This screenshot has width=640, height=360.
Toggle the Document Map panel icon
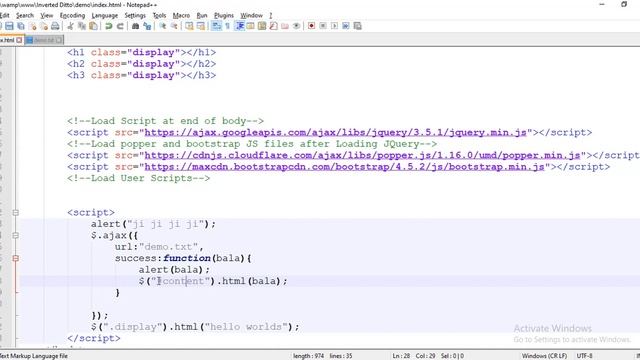point(262,26)
